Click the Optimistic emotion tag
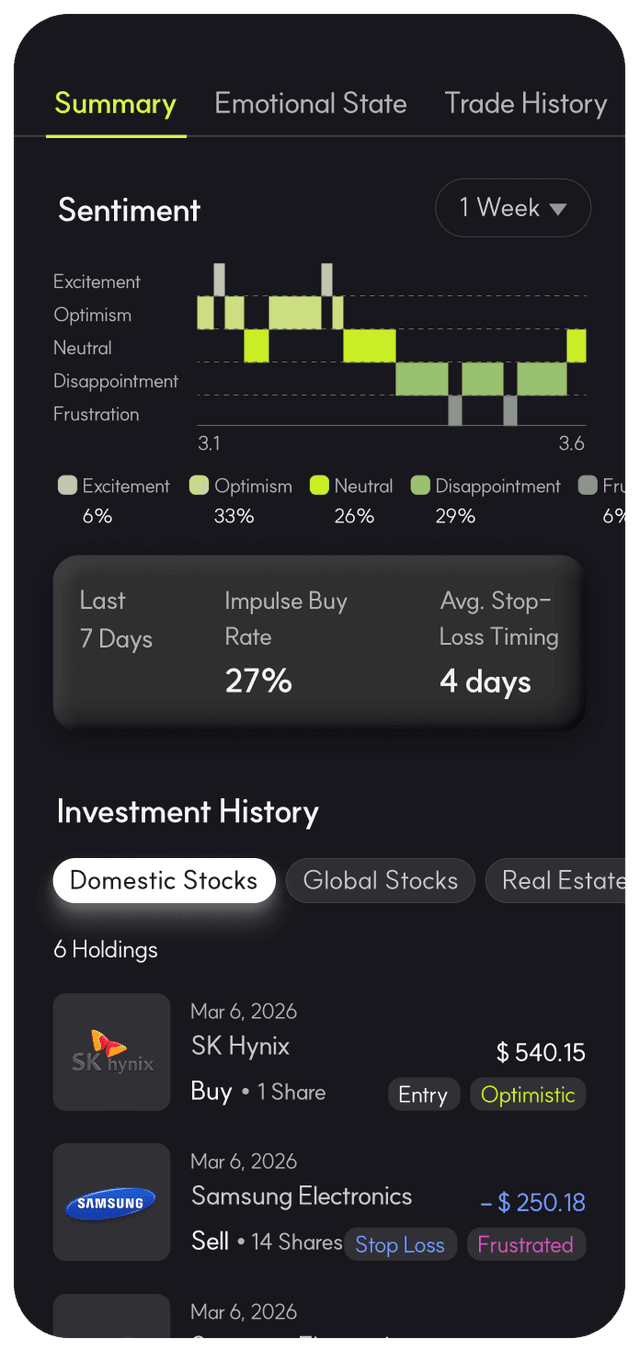The width and height of the screenshot is (640, 1352). [x=528, y=1095]
